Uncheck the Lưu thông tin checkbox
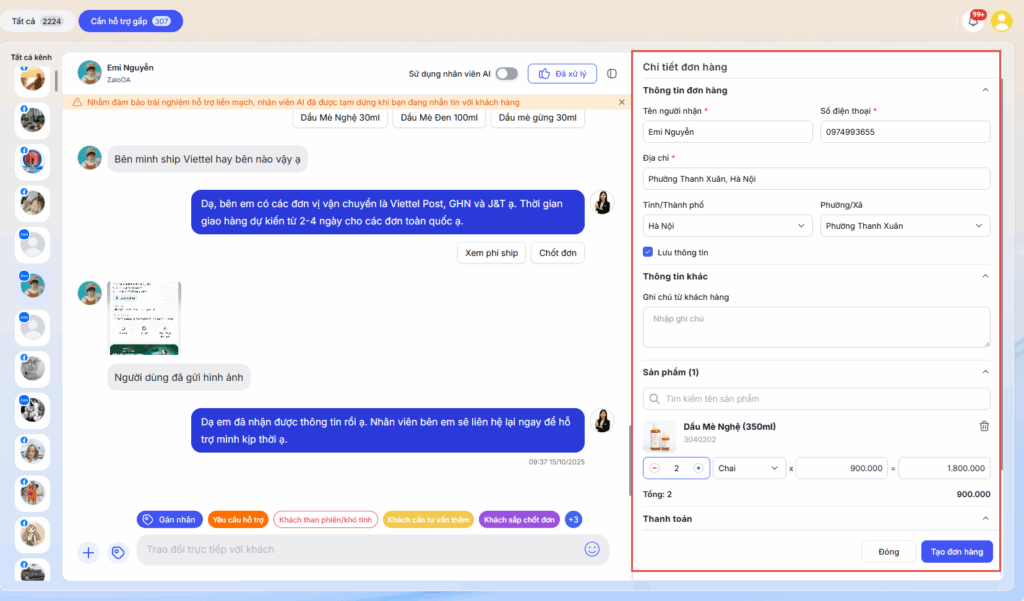The height and width of the screenshot is (601, 1024). click(648, 252)
